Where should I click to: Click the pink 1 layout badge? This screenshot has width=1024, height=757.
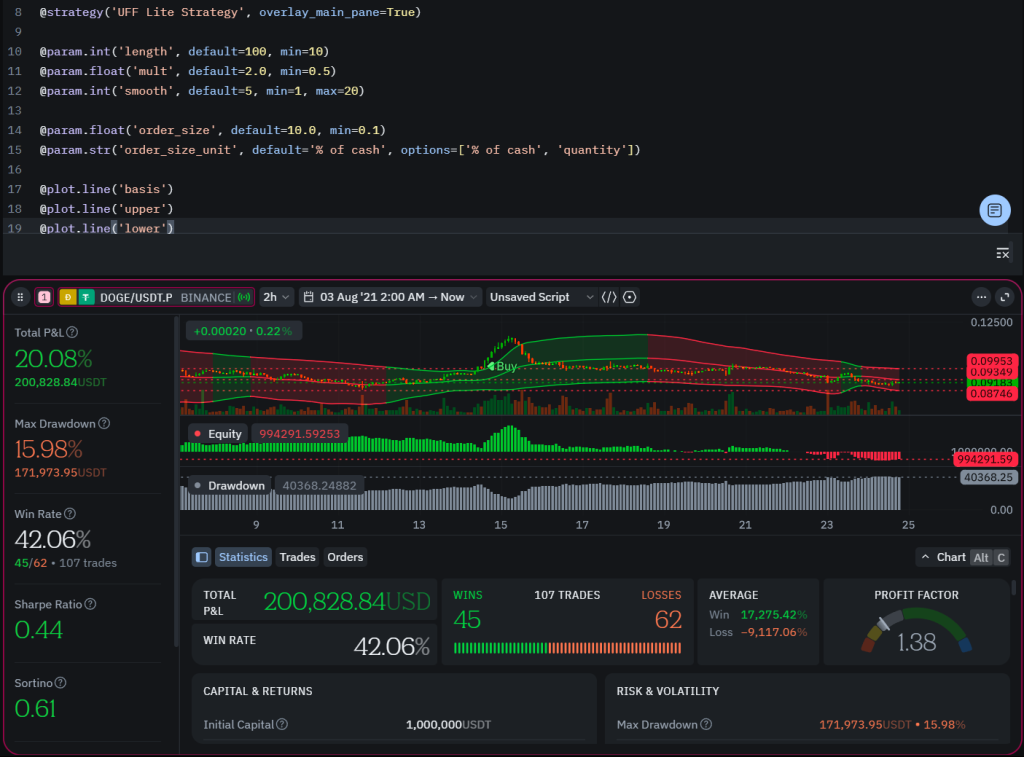[42, 297]
